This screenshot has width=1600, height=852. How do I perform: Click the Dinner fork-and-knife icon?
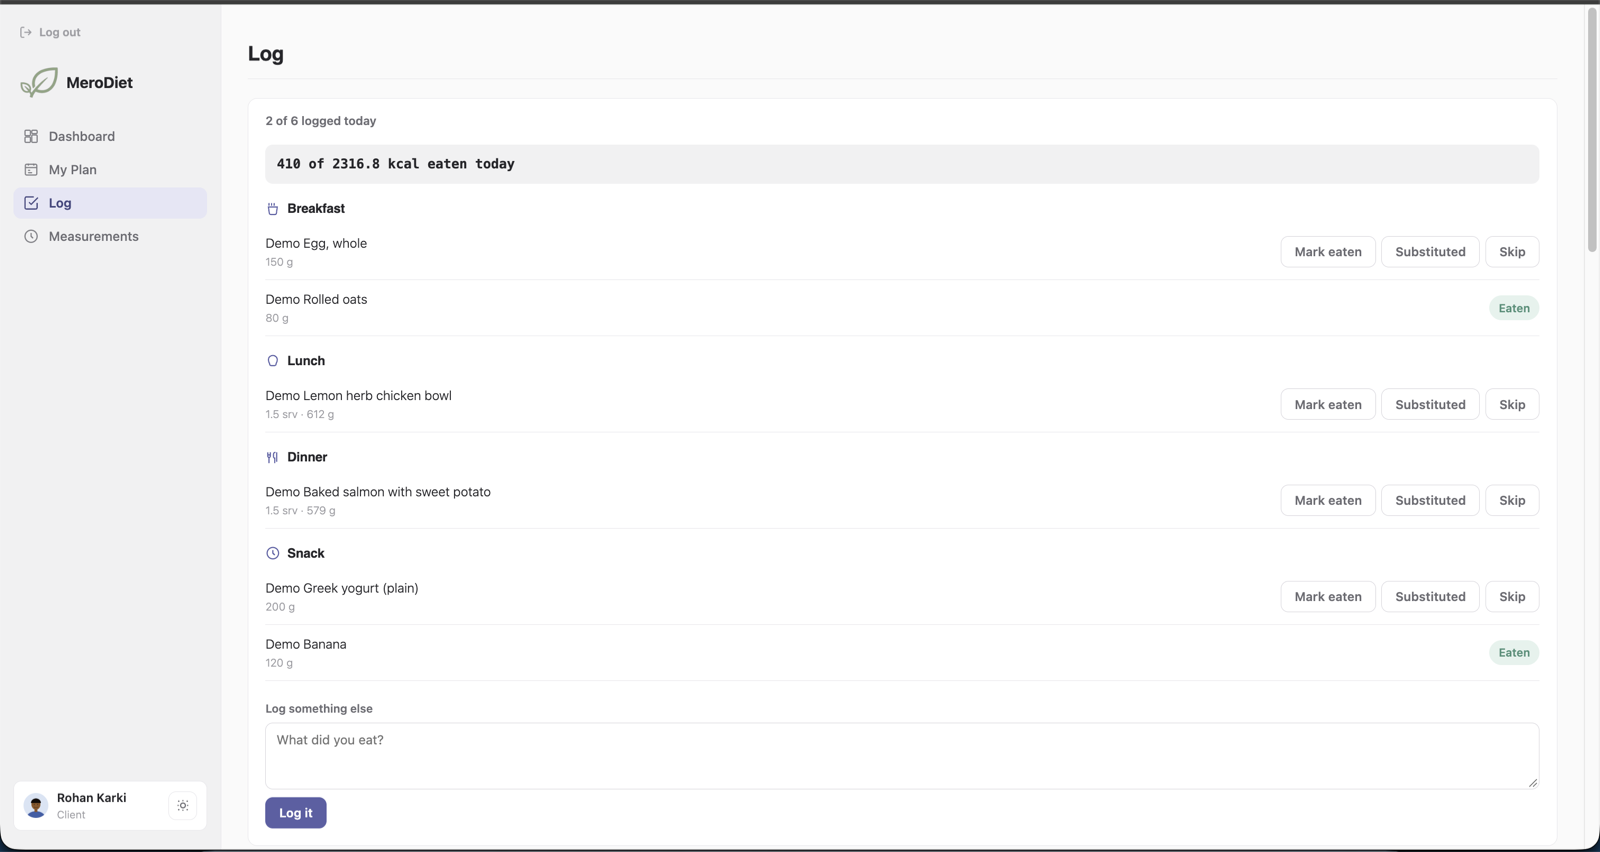272,457
